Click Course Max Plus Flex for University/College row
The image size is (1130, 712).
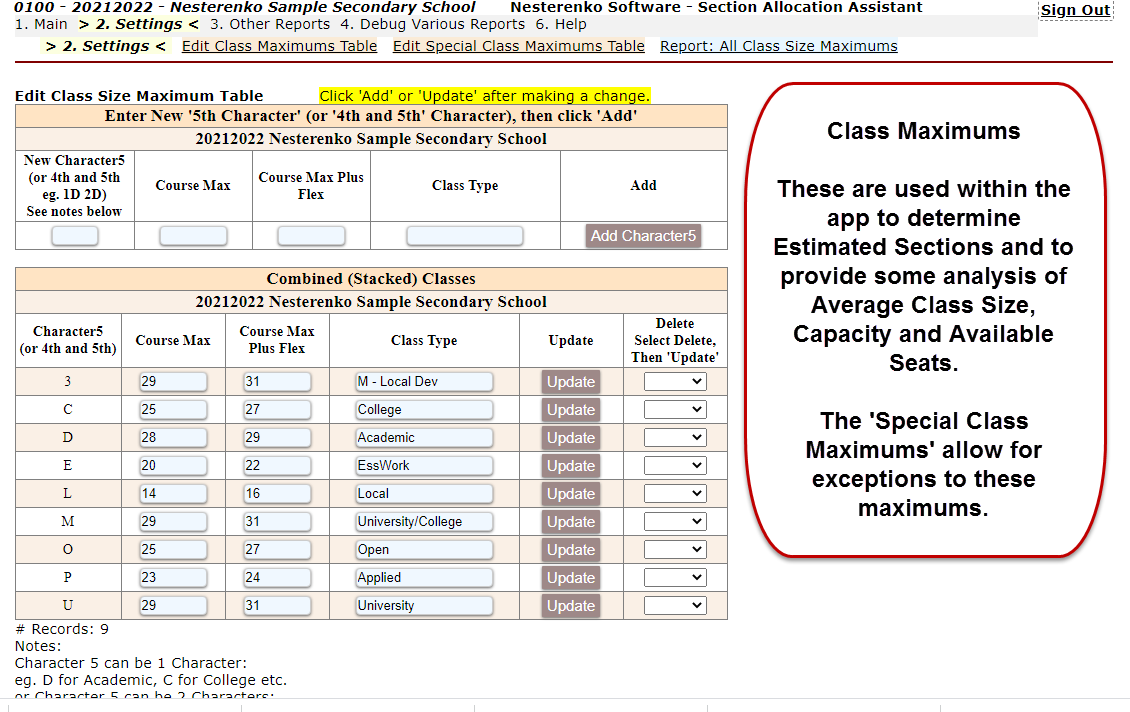pos(277,522)
